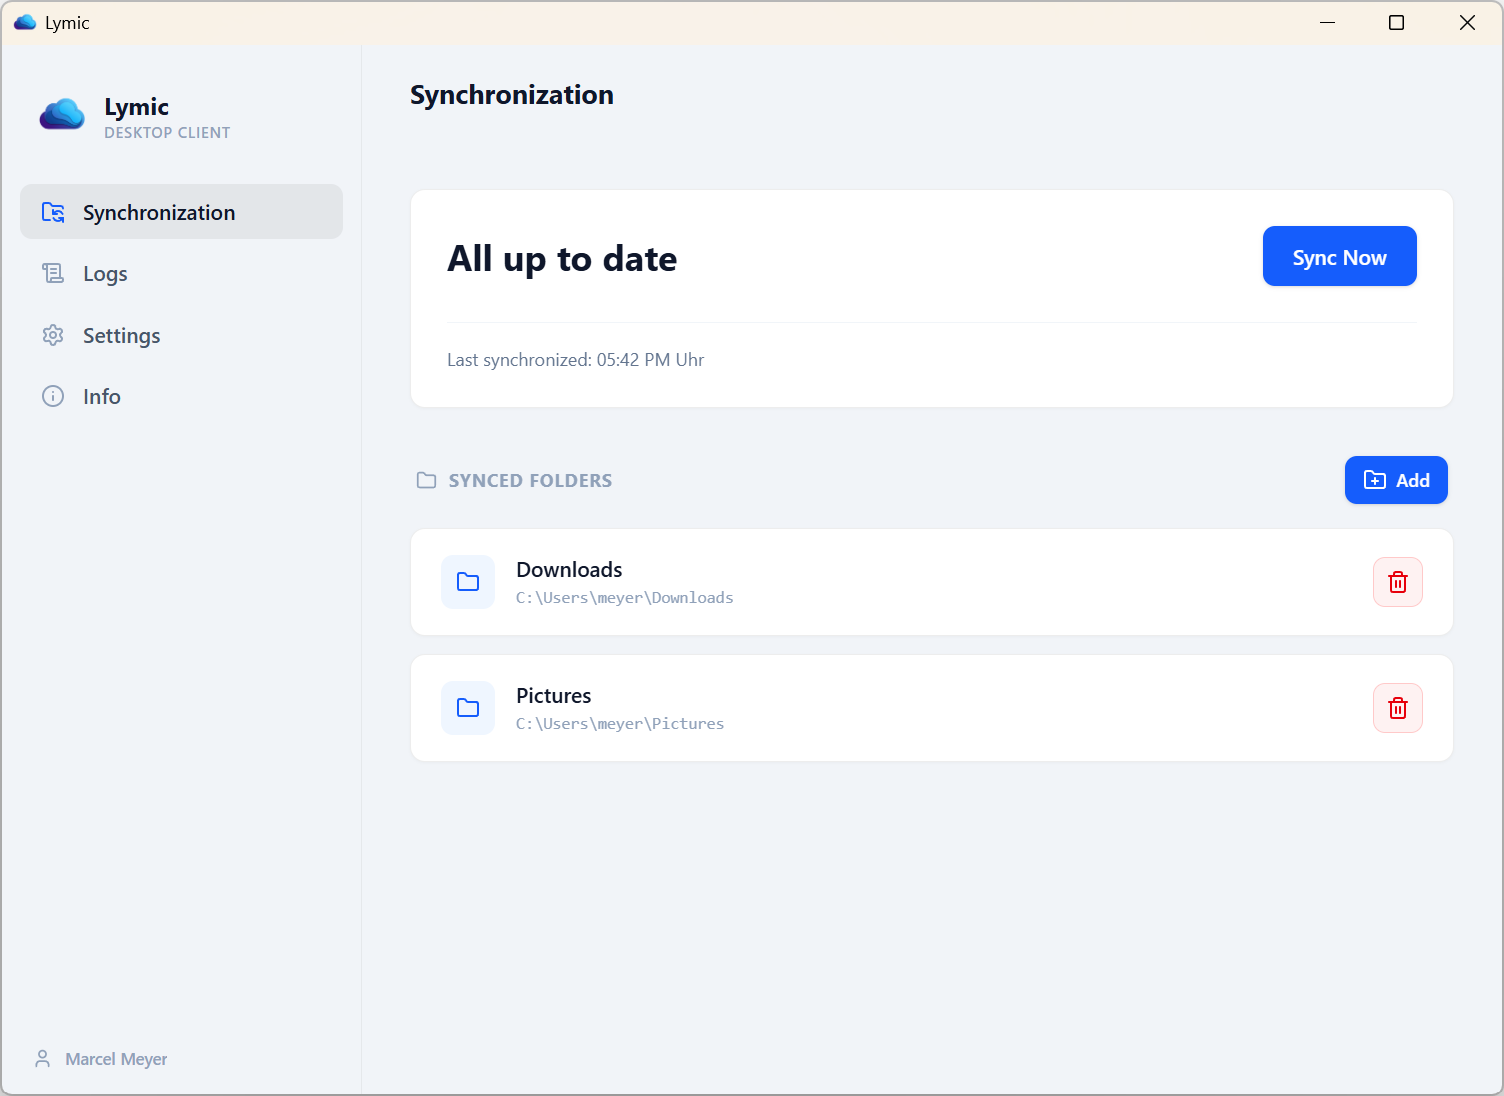
Task: Open the Synchronization sidebar item
Action: point(181,211)
